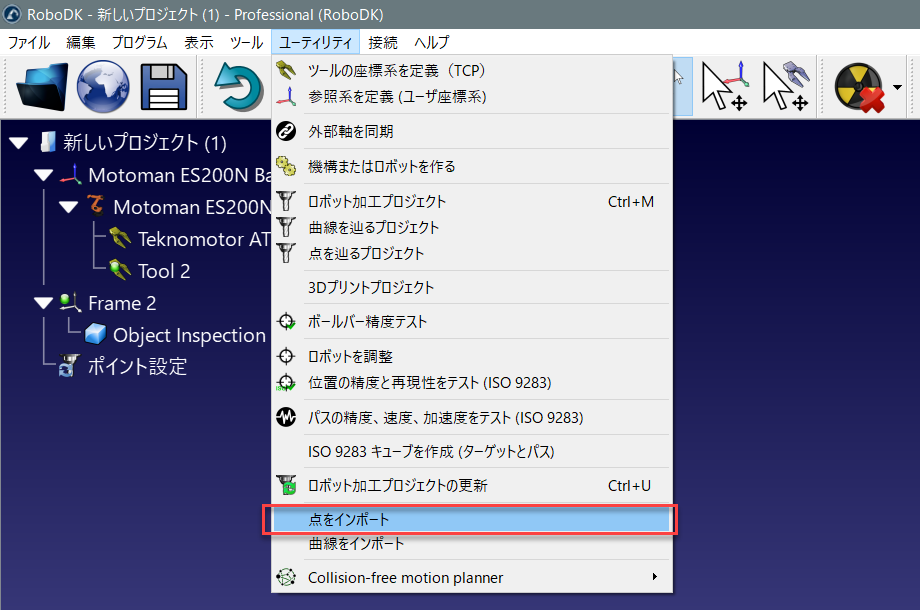
Task: Choose ロボット加工プロジェクト with Ctrl+M shortcut
Action: point(472,202)
